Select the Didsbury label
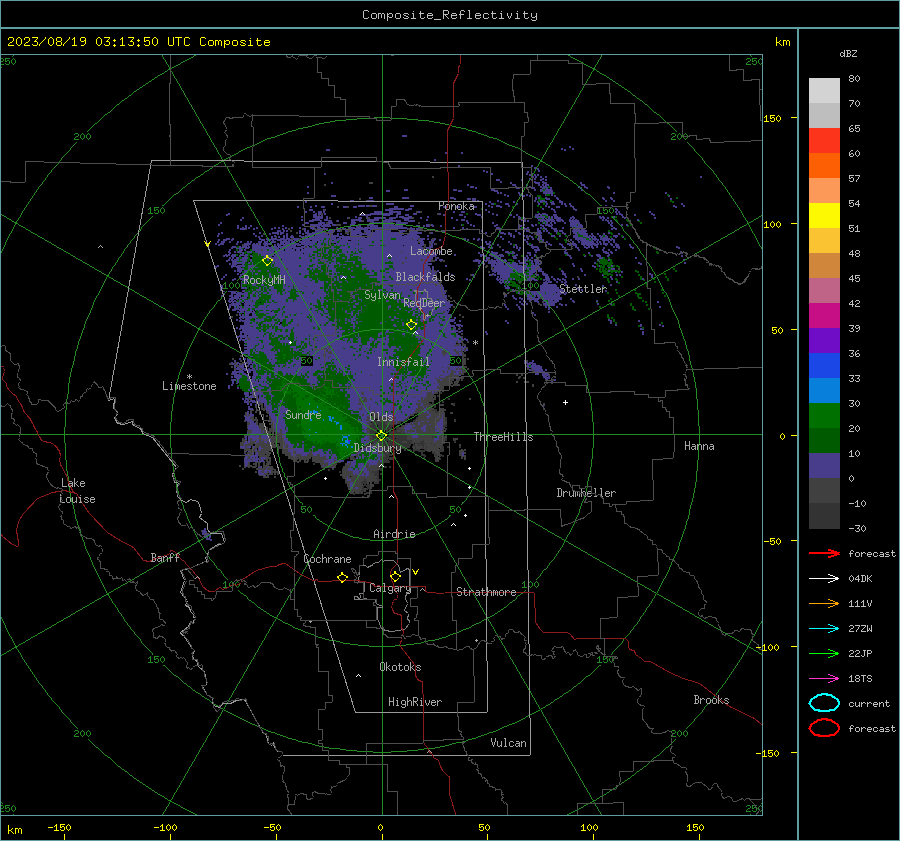 (x=377, y=448)
